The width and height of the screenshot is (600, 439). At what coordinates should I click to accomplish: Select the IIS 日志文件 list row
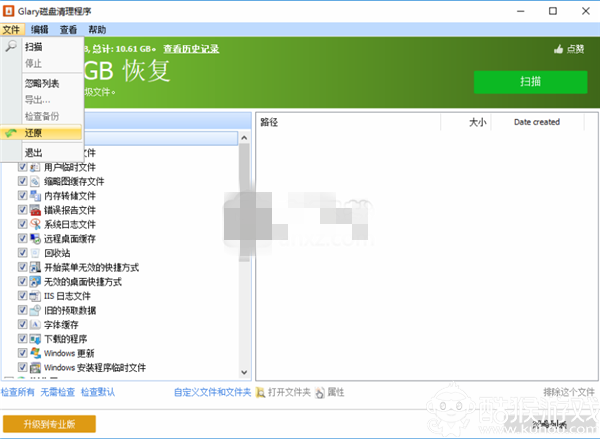click(67, 296)
